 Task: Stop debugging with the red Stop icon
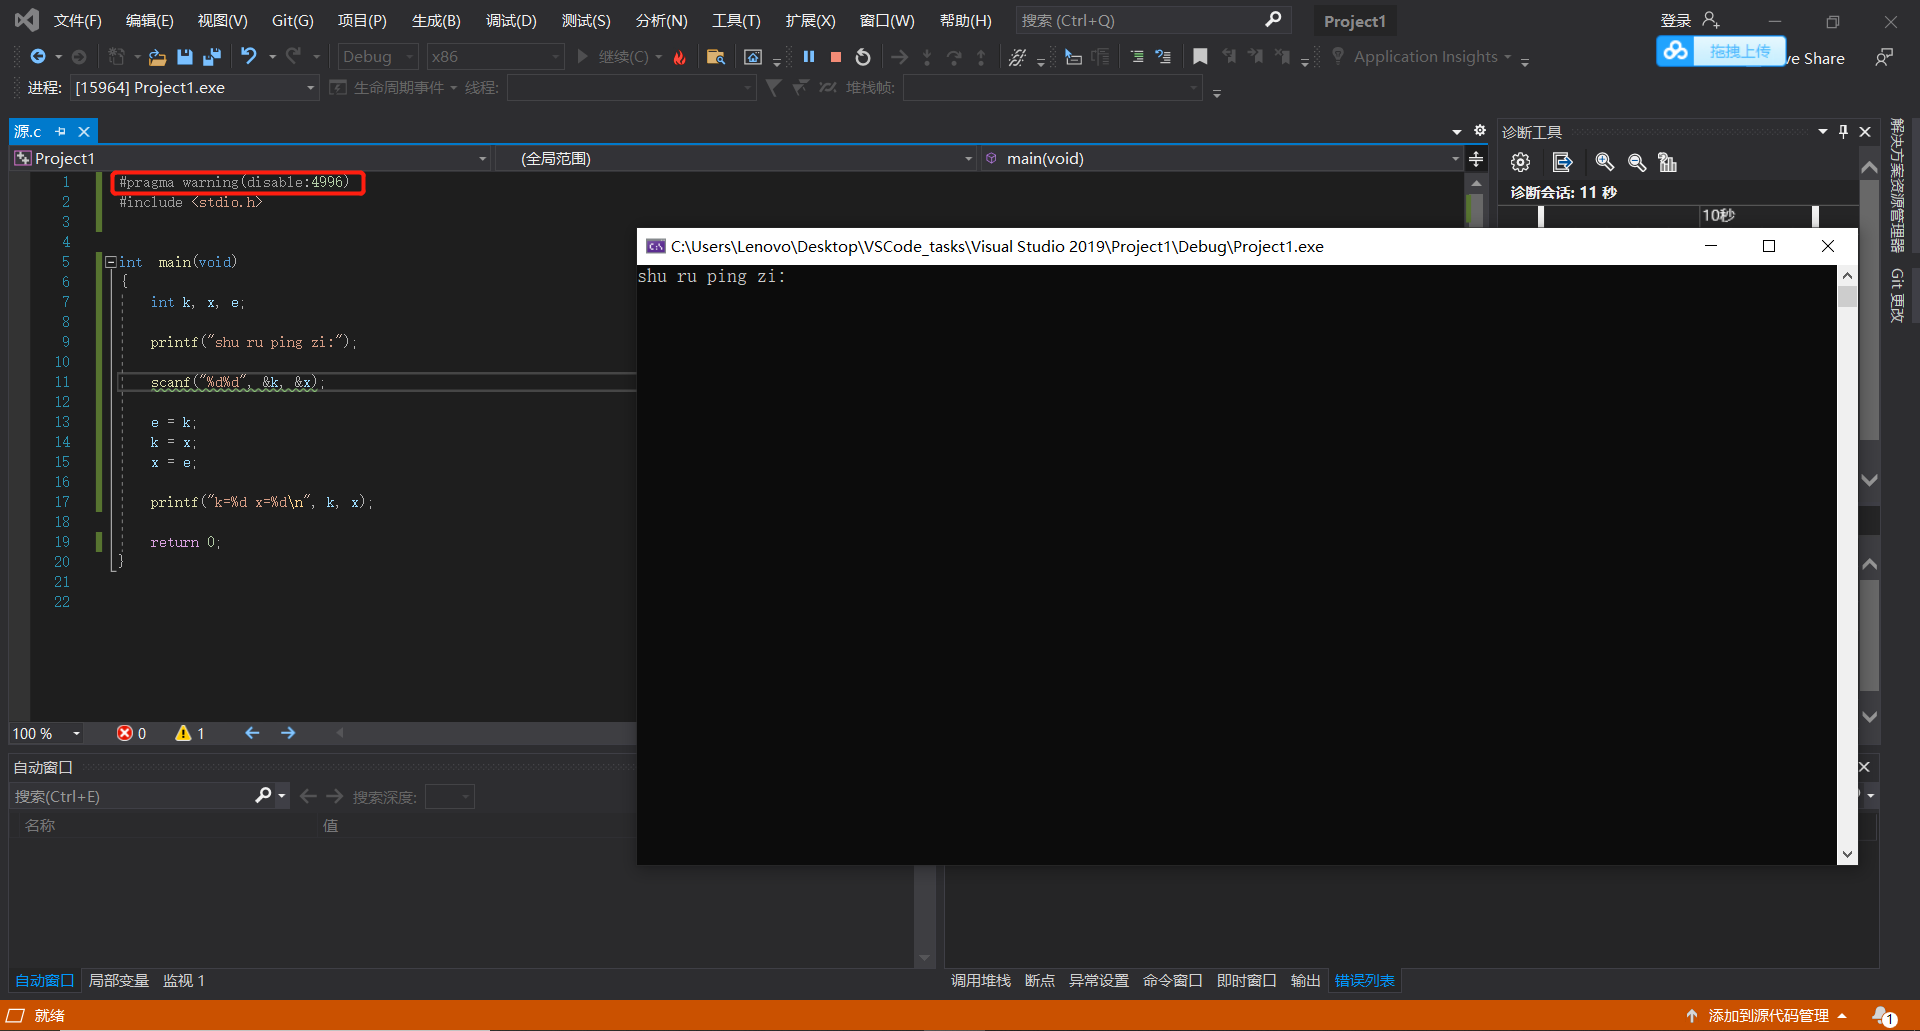coord(835,57)
